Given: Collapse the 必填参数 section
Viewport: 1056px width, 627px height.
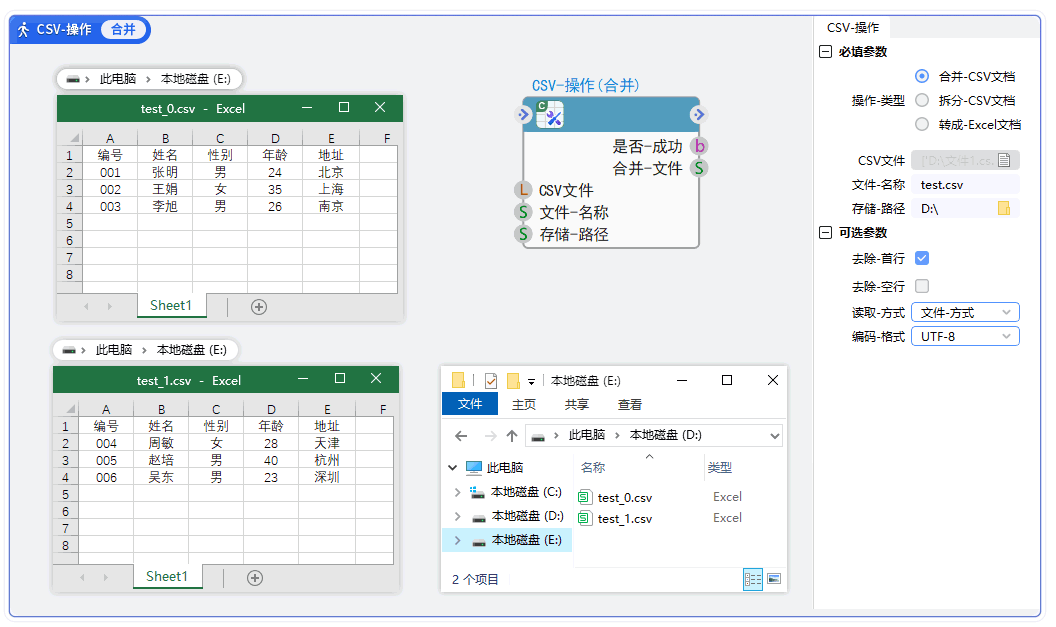Looking at the screenshot, I should [825, 52].
